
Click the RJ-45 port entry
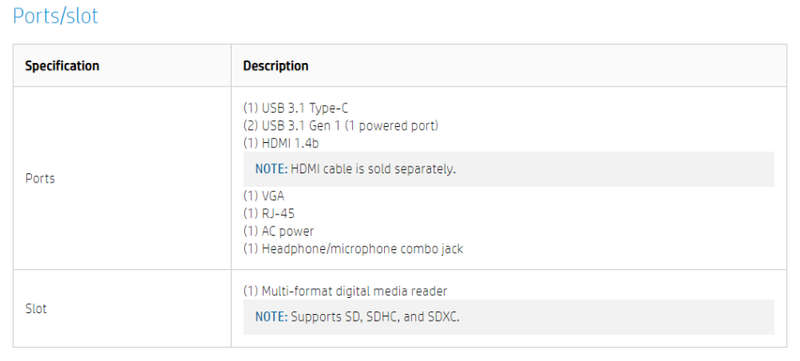(x=269, y=213)
